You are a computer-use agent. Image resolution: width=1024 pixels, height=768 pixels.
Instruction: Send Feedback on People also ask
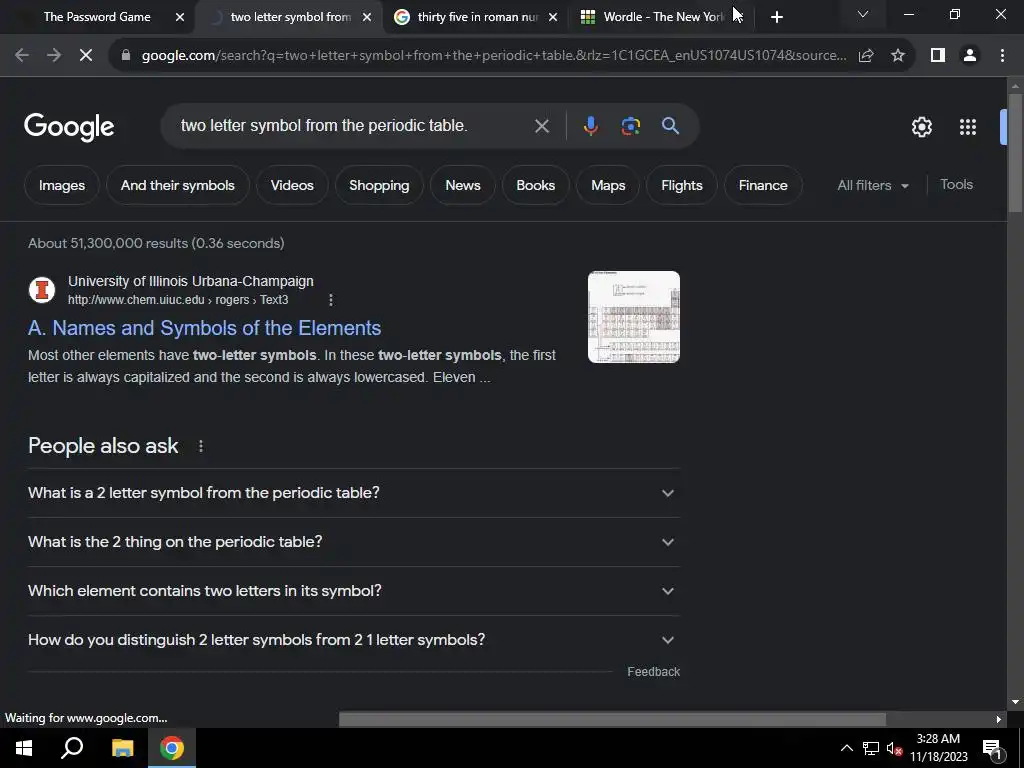click(x=653, y=672)
